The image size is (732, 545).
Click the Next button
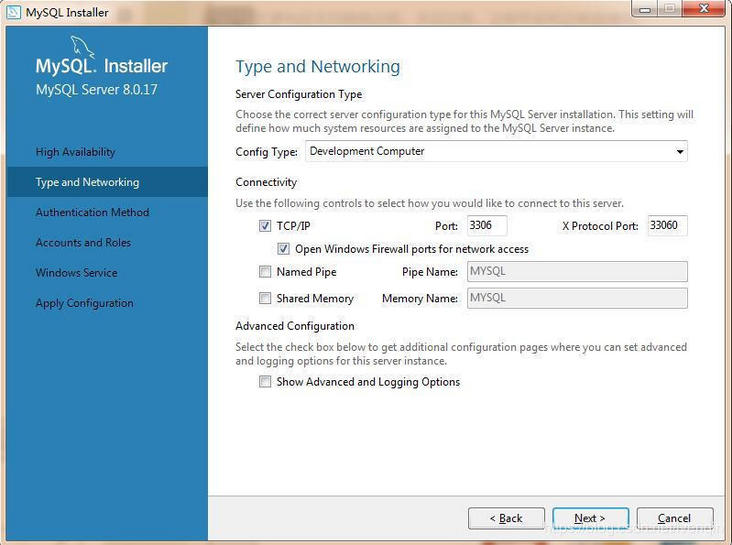click(x=590, y=518)
